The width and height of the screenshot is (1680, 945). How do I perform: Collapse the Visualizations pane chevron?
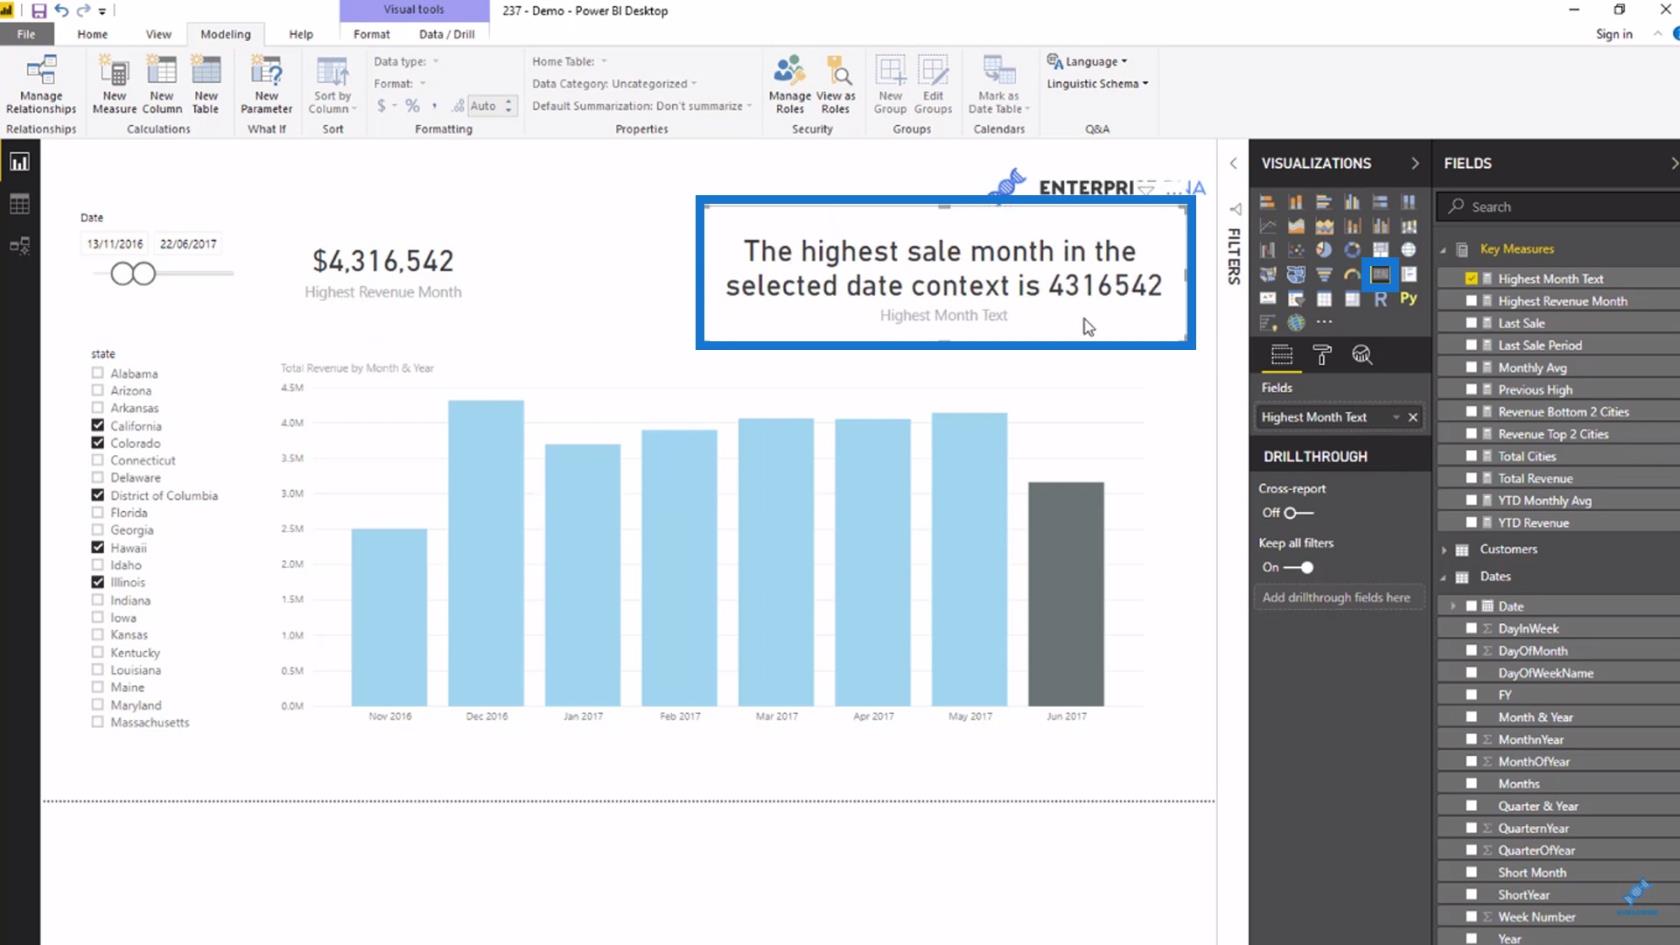[1415, 163]
